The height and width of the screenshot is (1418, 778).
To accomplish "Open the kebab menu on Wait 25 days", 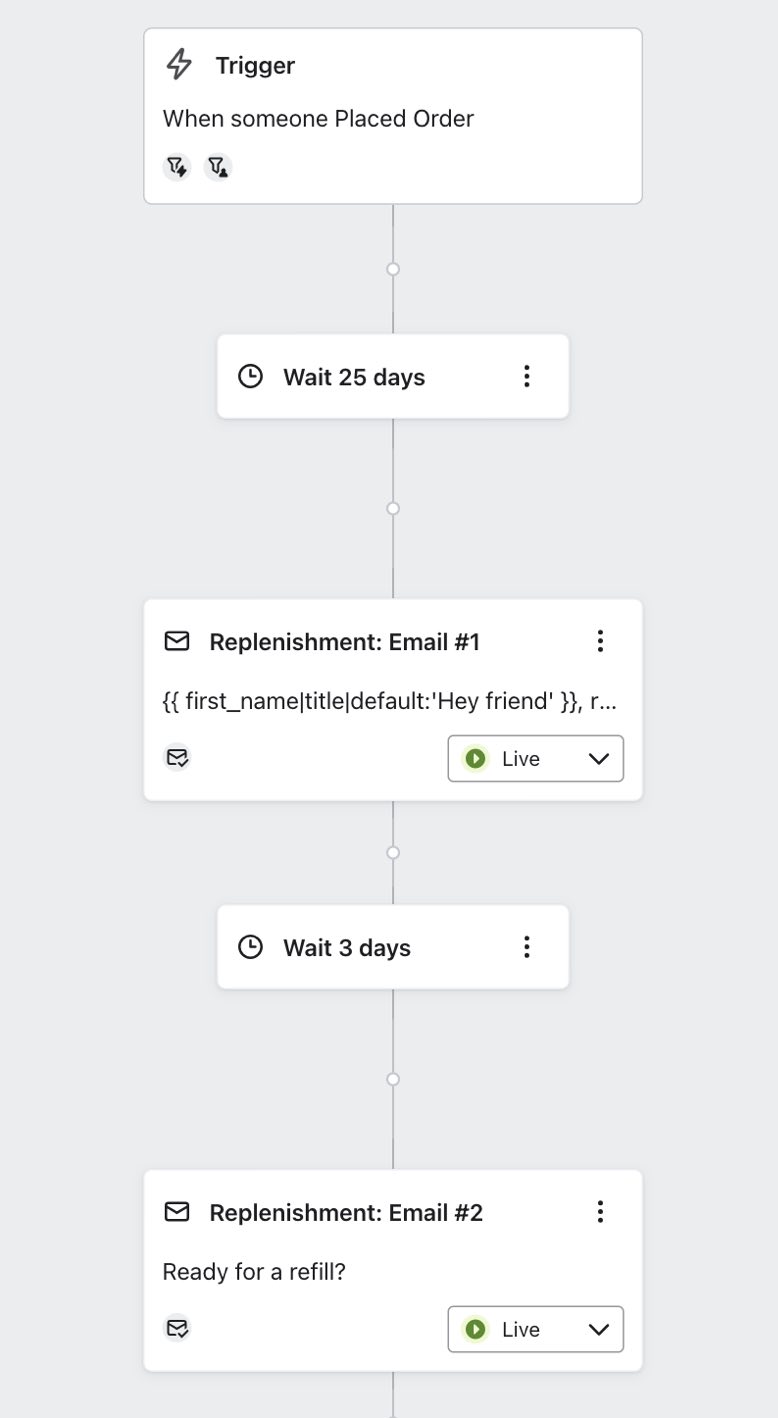I will pos(526,376).
